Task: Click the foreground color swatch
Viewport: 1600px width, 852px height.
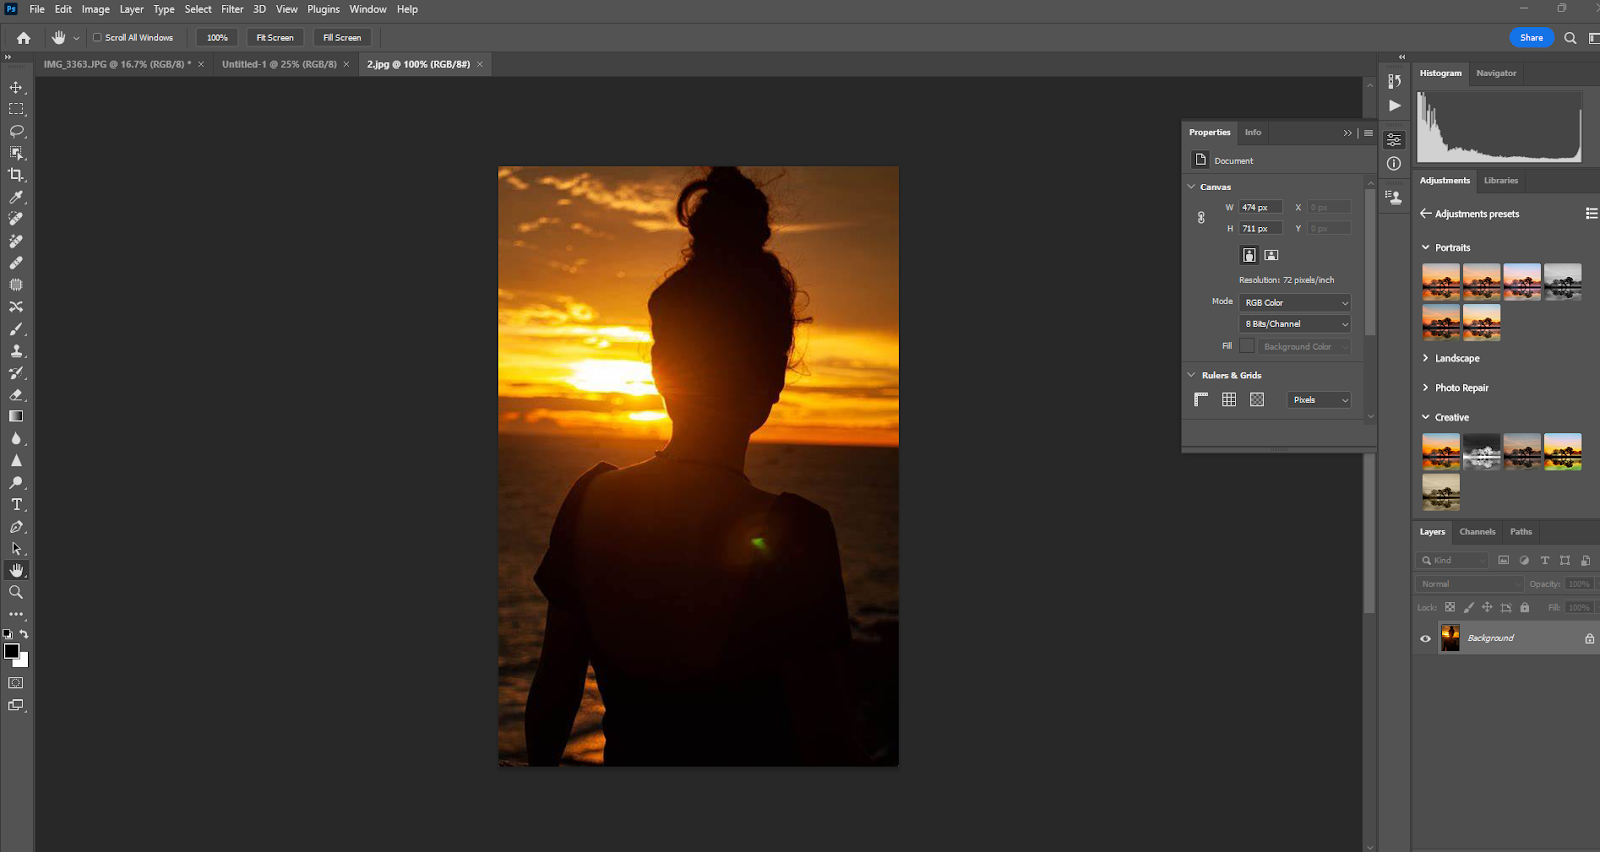Action: (12, 651)
